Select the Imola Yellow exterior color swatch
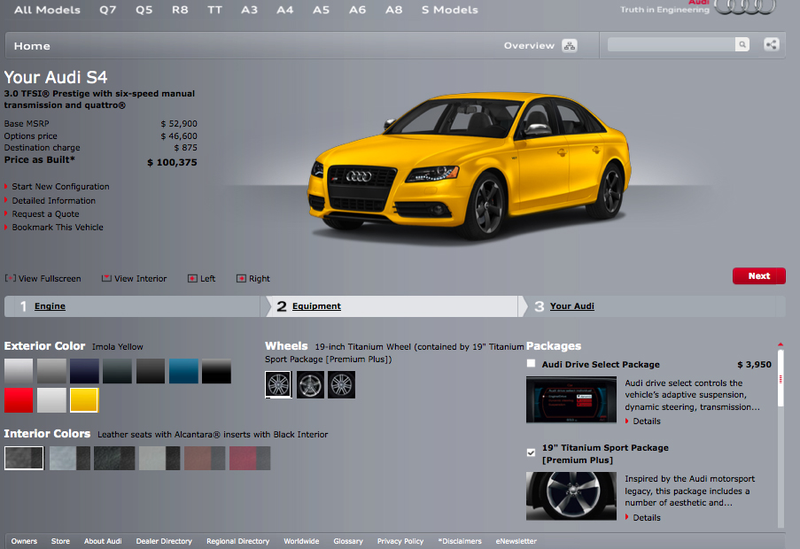 pyautogui.click(x=85, y=400)
